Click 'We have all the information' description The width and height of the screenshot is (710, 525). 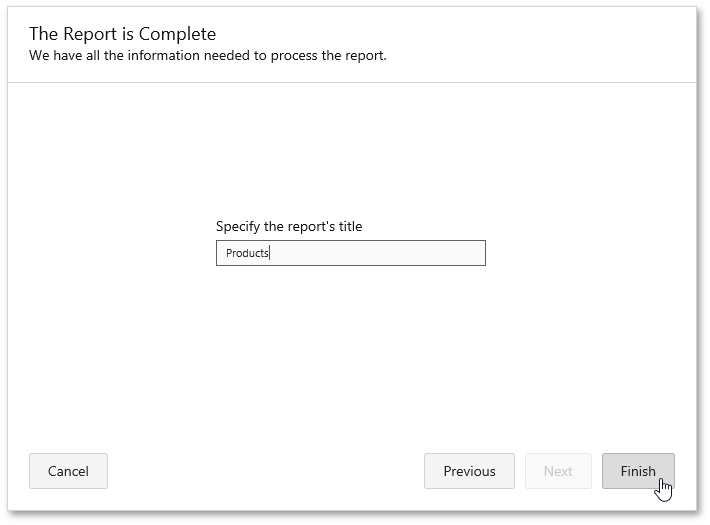pos(208,55)
